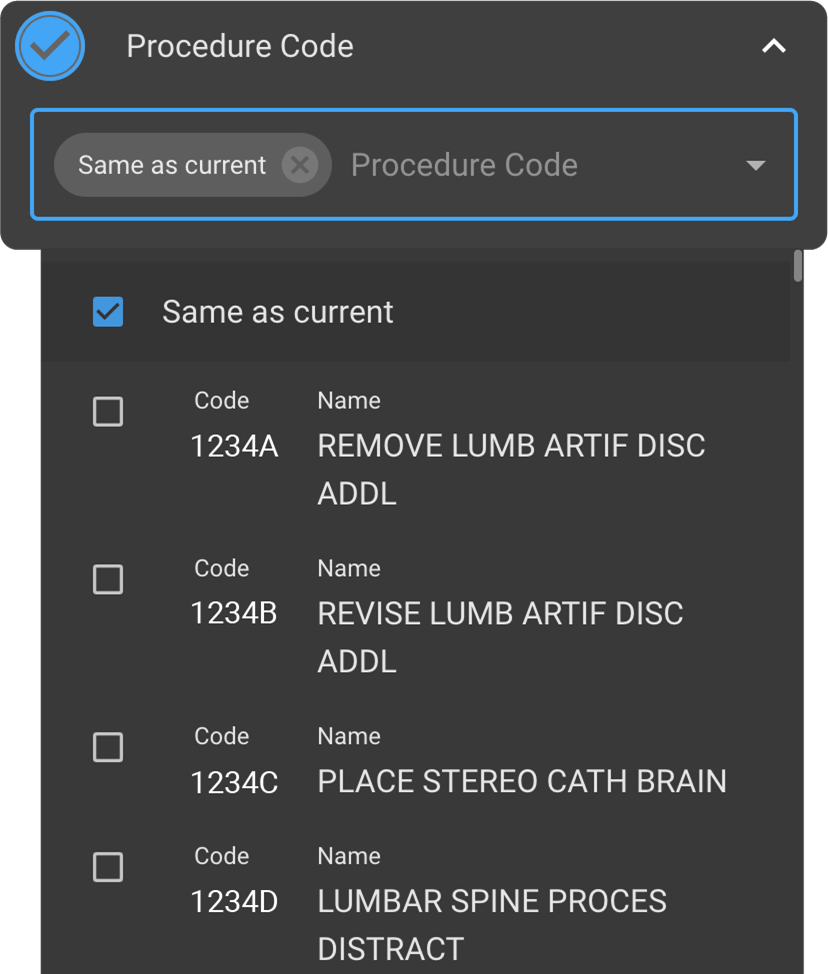Enable the checkbox for code 1234C

tap(108, 748)
